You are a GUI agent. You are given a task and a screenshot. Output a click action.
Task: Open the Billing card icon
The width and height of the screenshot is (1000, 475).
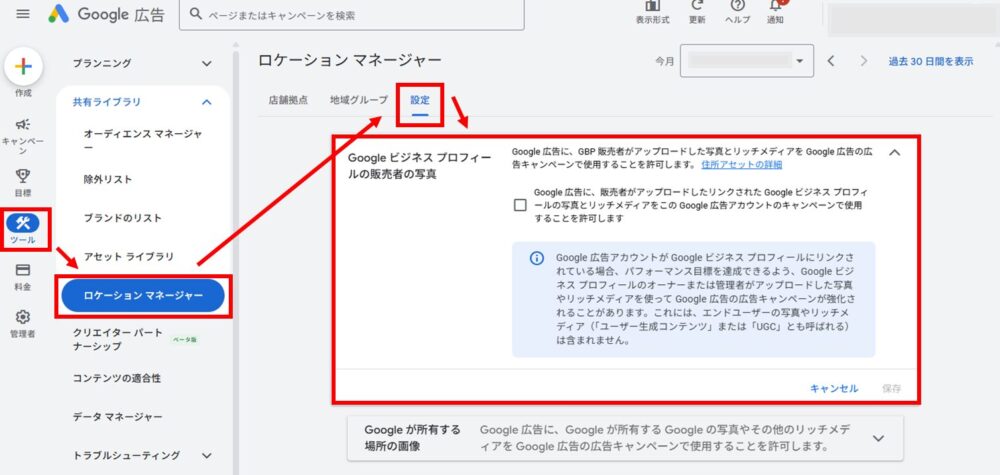tap(22, 270)
